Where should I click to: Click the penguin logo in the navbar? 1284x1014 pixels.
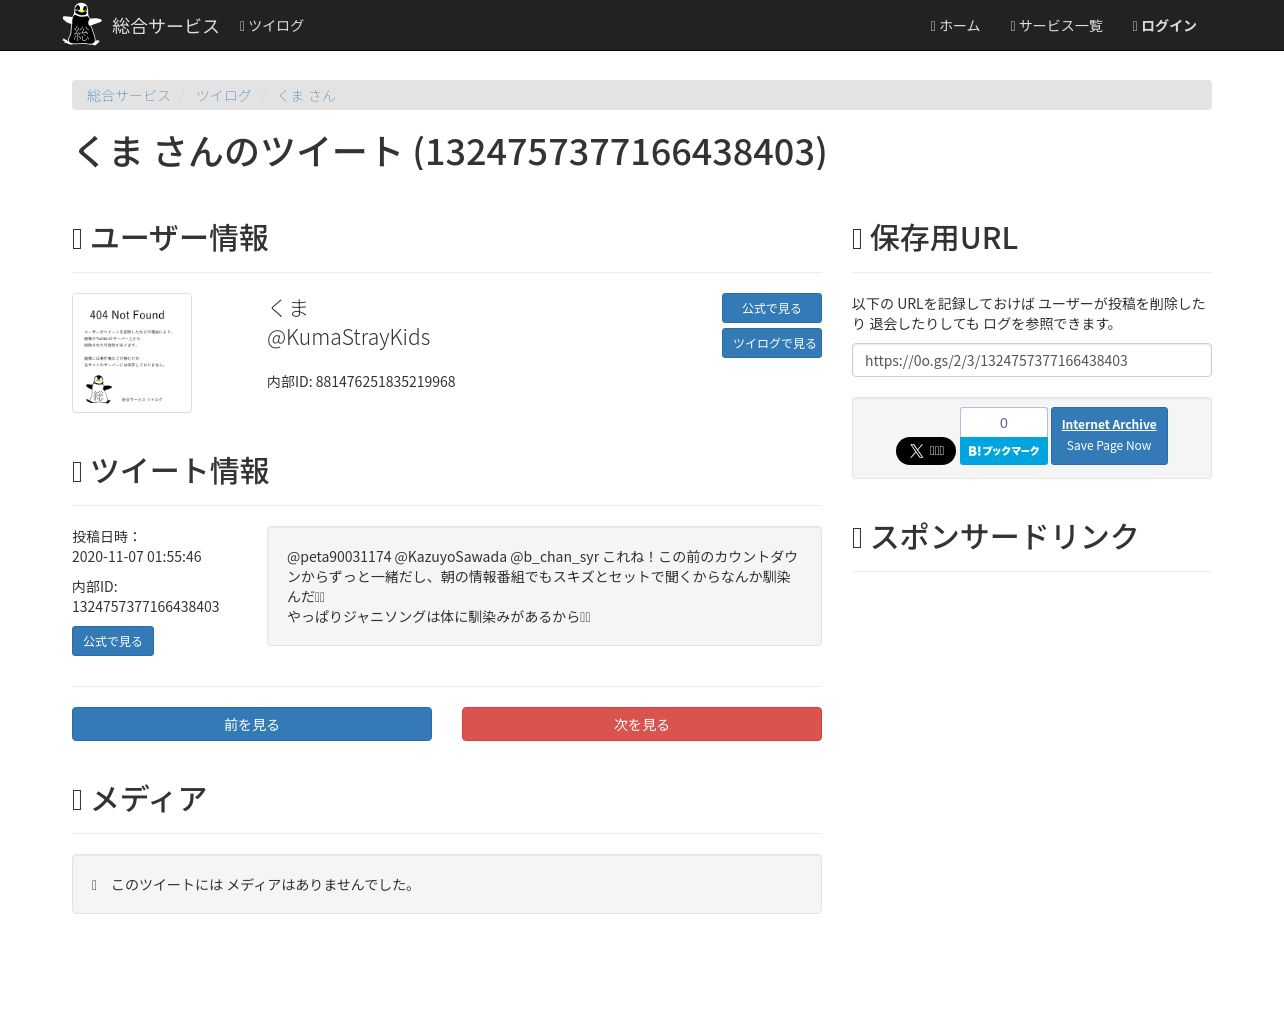81,24
